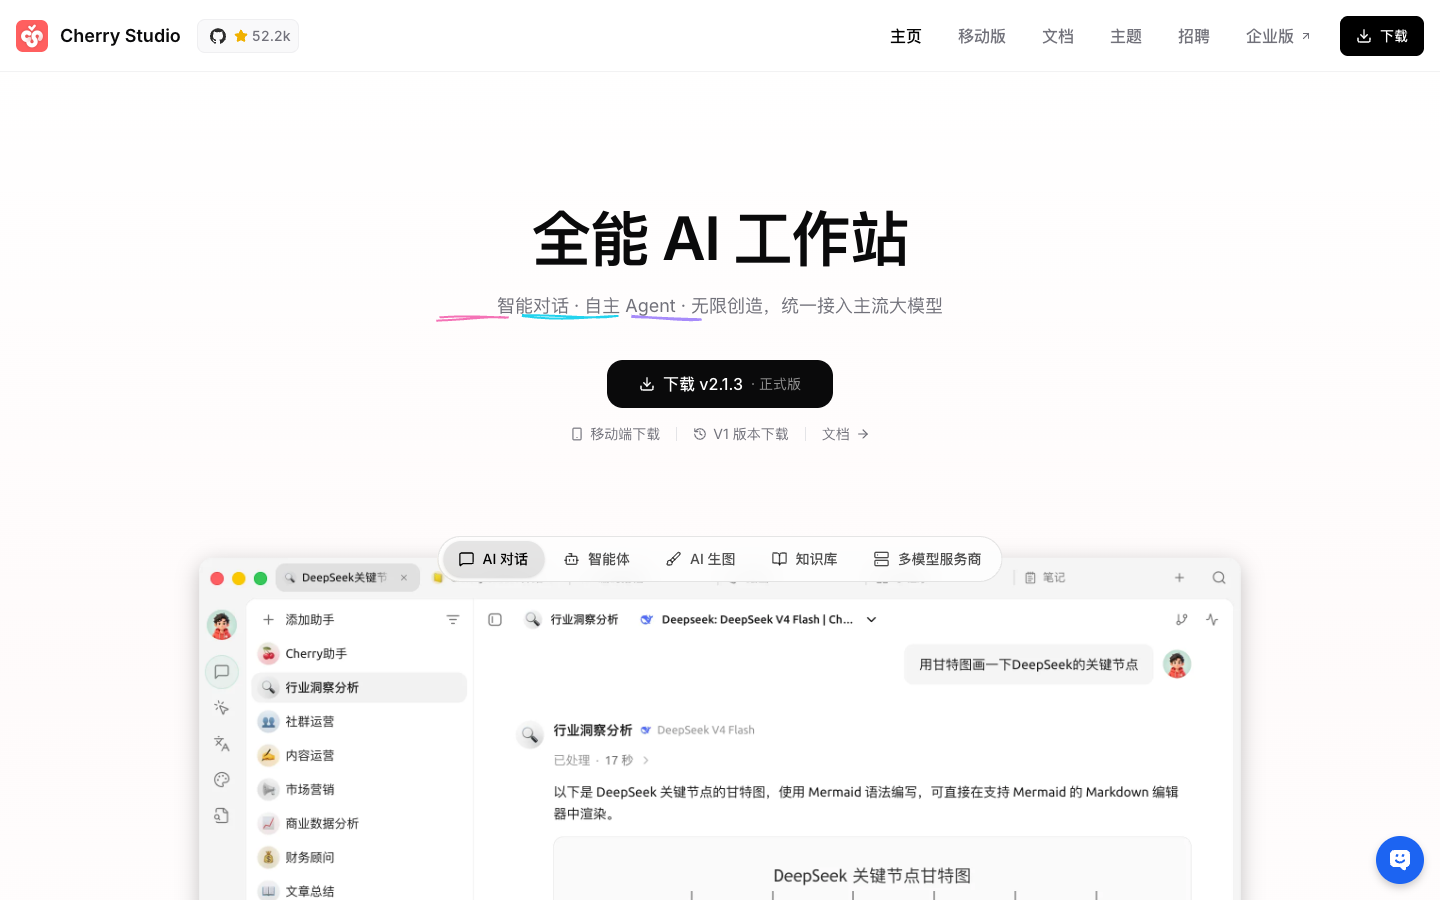Select the 文章总结 assistant
1440x900 pixels.
point(360,890)
